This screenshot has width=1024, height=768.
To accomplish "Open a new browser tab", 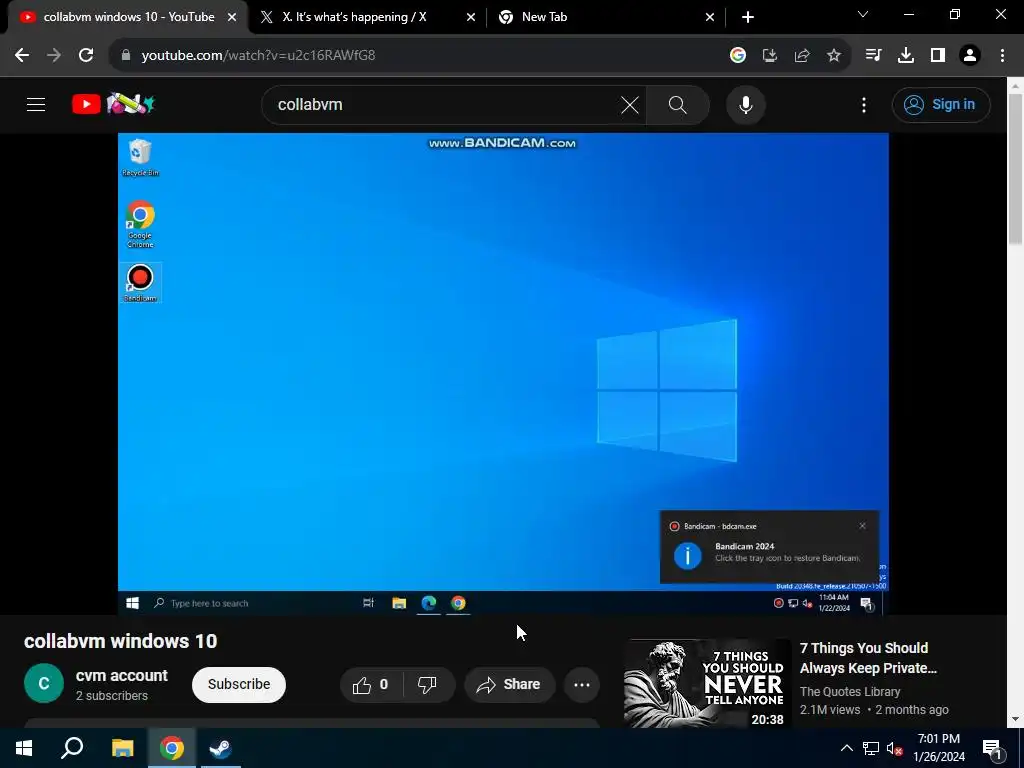I will 748,17.
